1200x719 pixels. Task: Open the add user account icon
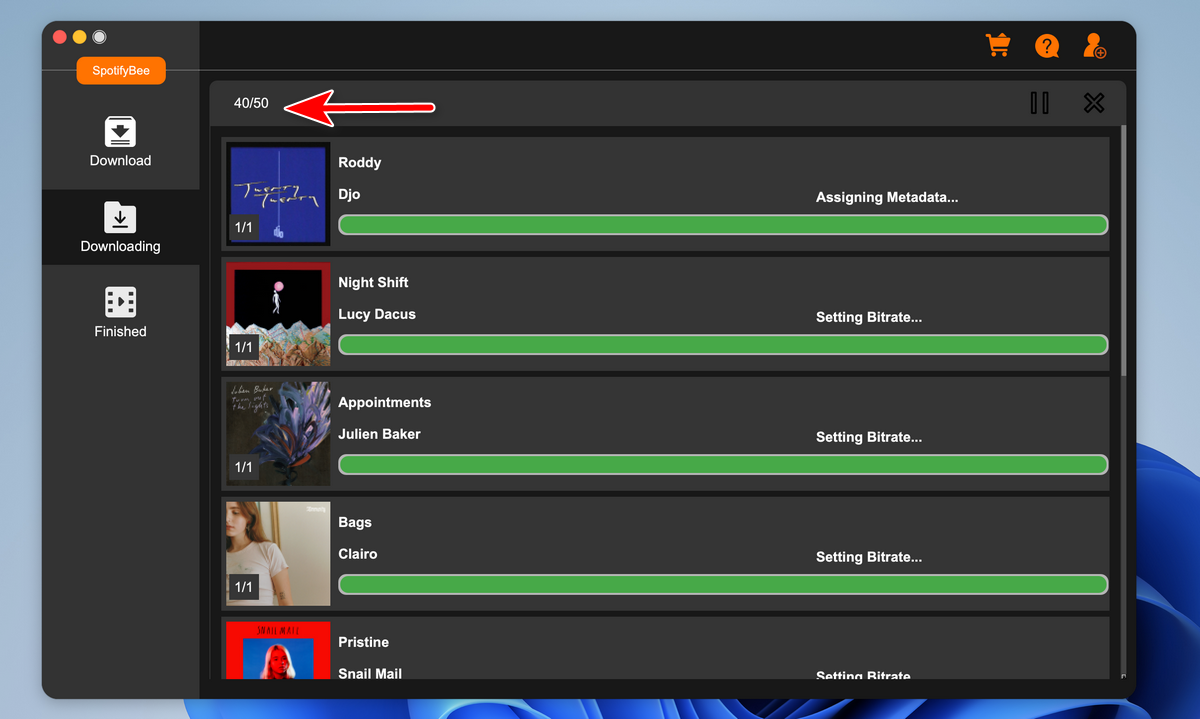1095,46
